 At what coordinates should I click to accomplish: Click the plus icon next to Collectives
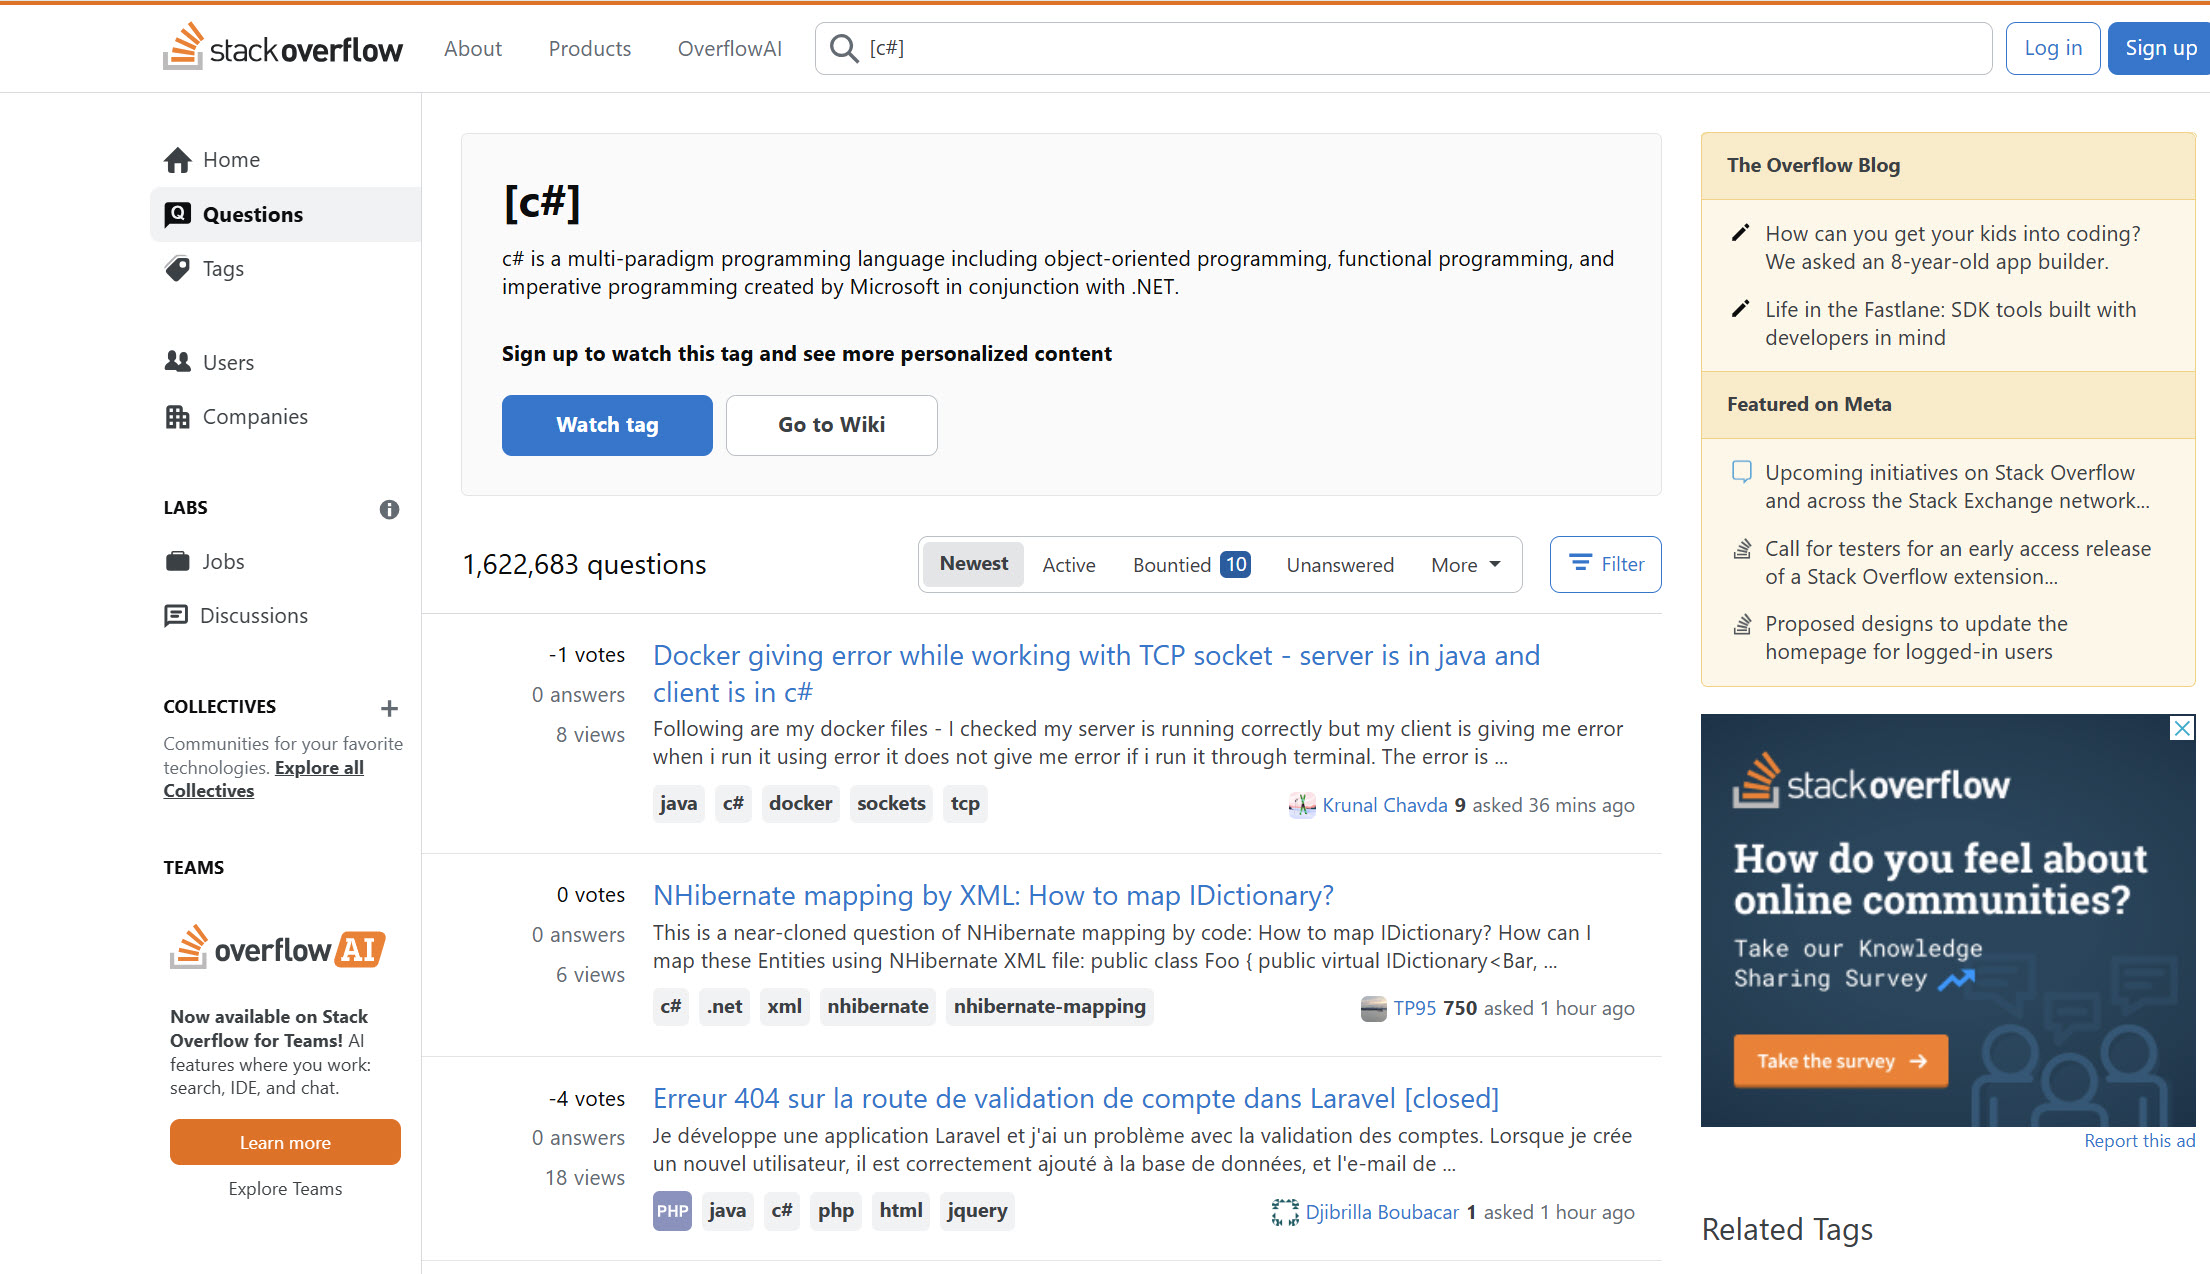[389, 708]
